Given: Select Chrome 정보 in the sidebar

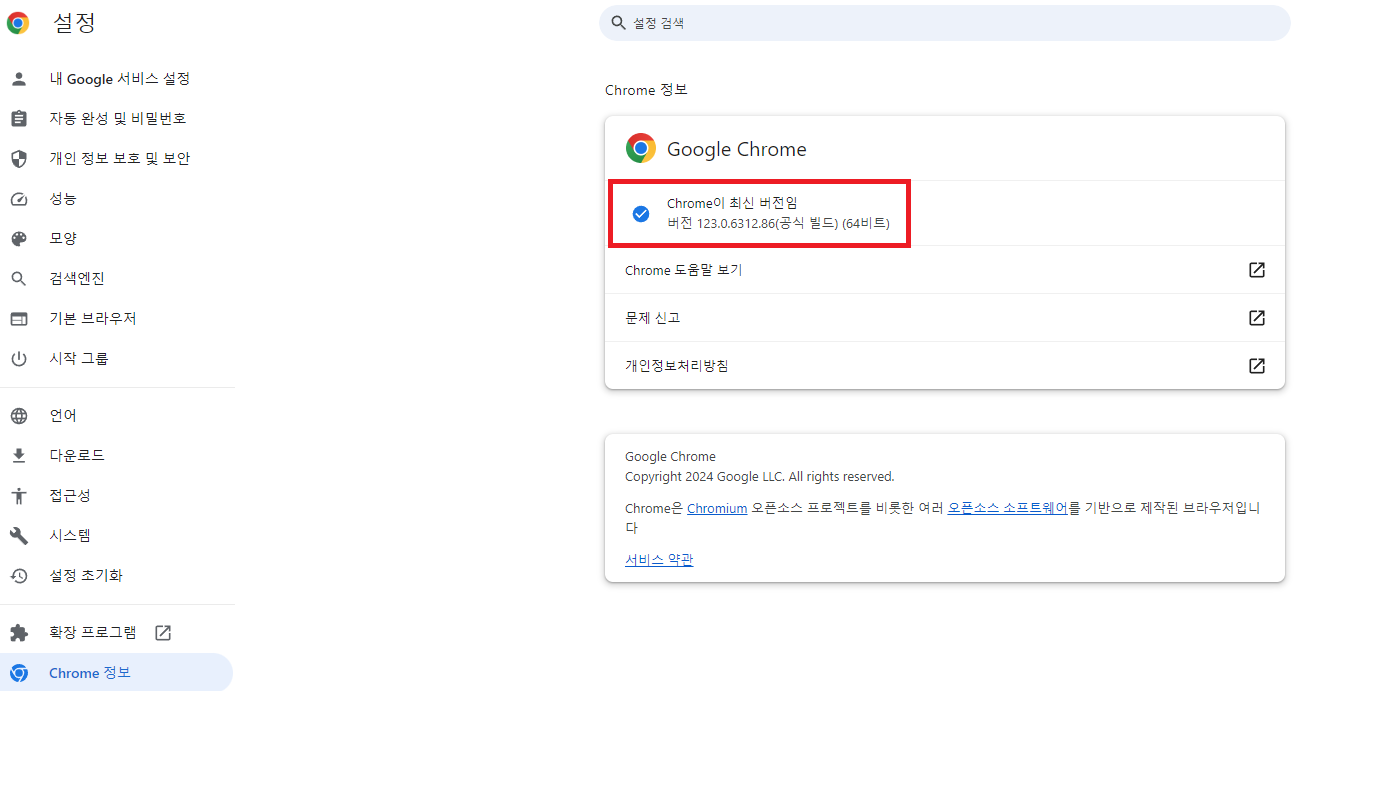Looking at the screenshot, I should click(116, 673).
